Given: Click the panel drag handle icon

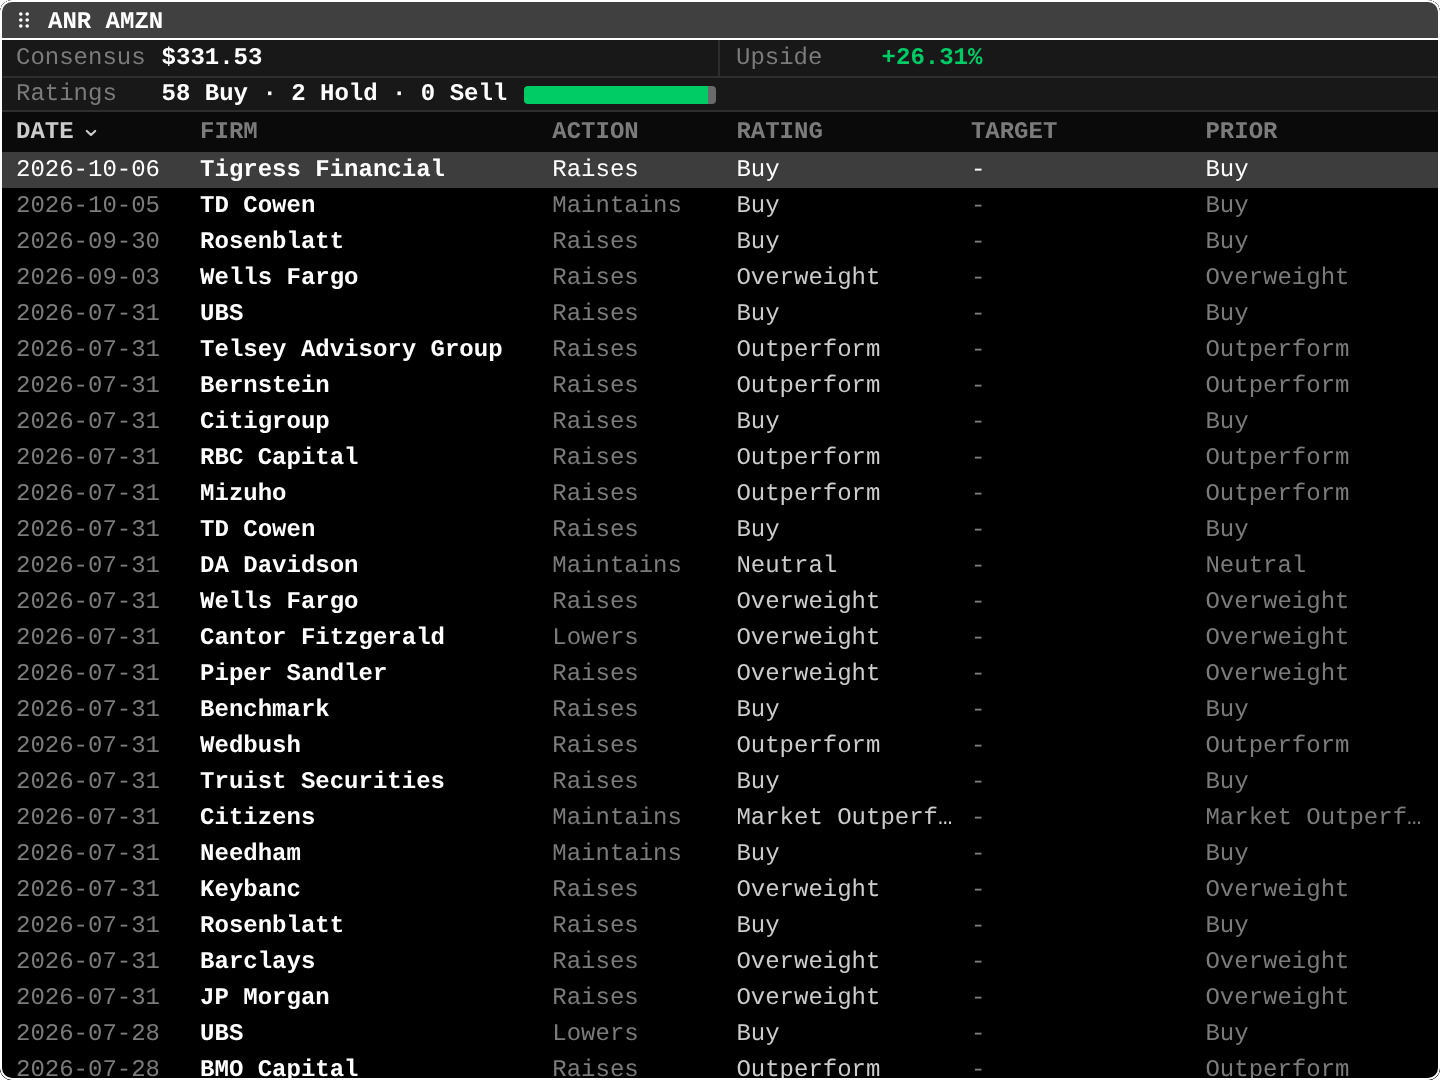Looking at the screenshot, I should click(x=24, y=20).
